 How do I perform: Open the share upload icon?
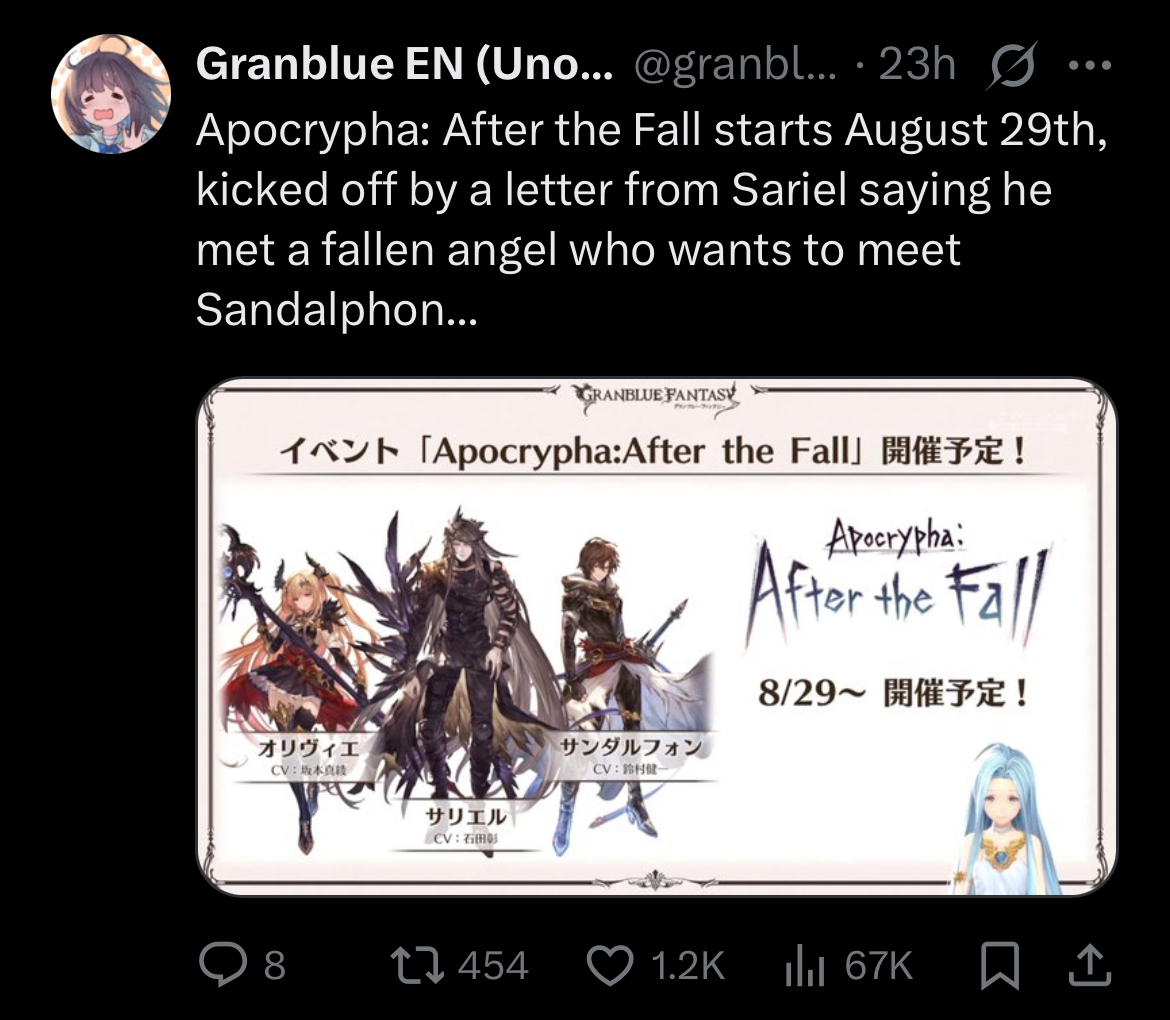click(1090, 965)
